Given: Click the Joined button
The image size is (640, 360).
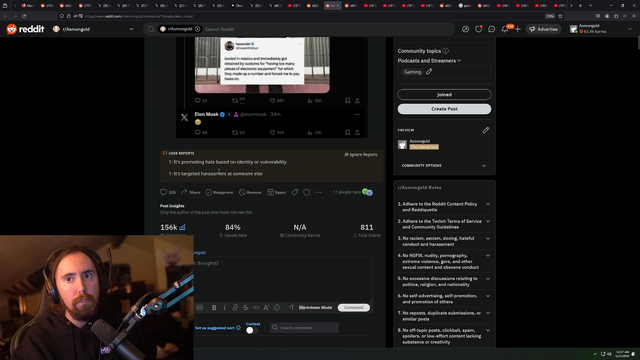Looking at the screenshot, I should click(x=444, y=94).
